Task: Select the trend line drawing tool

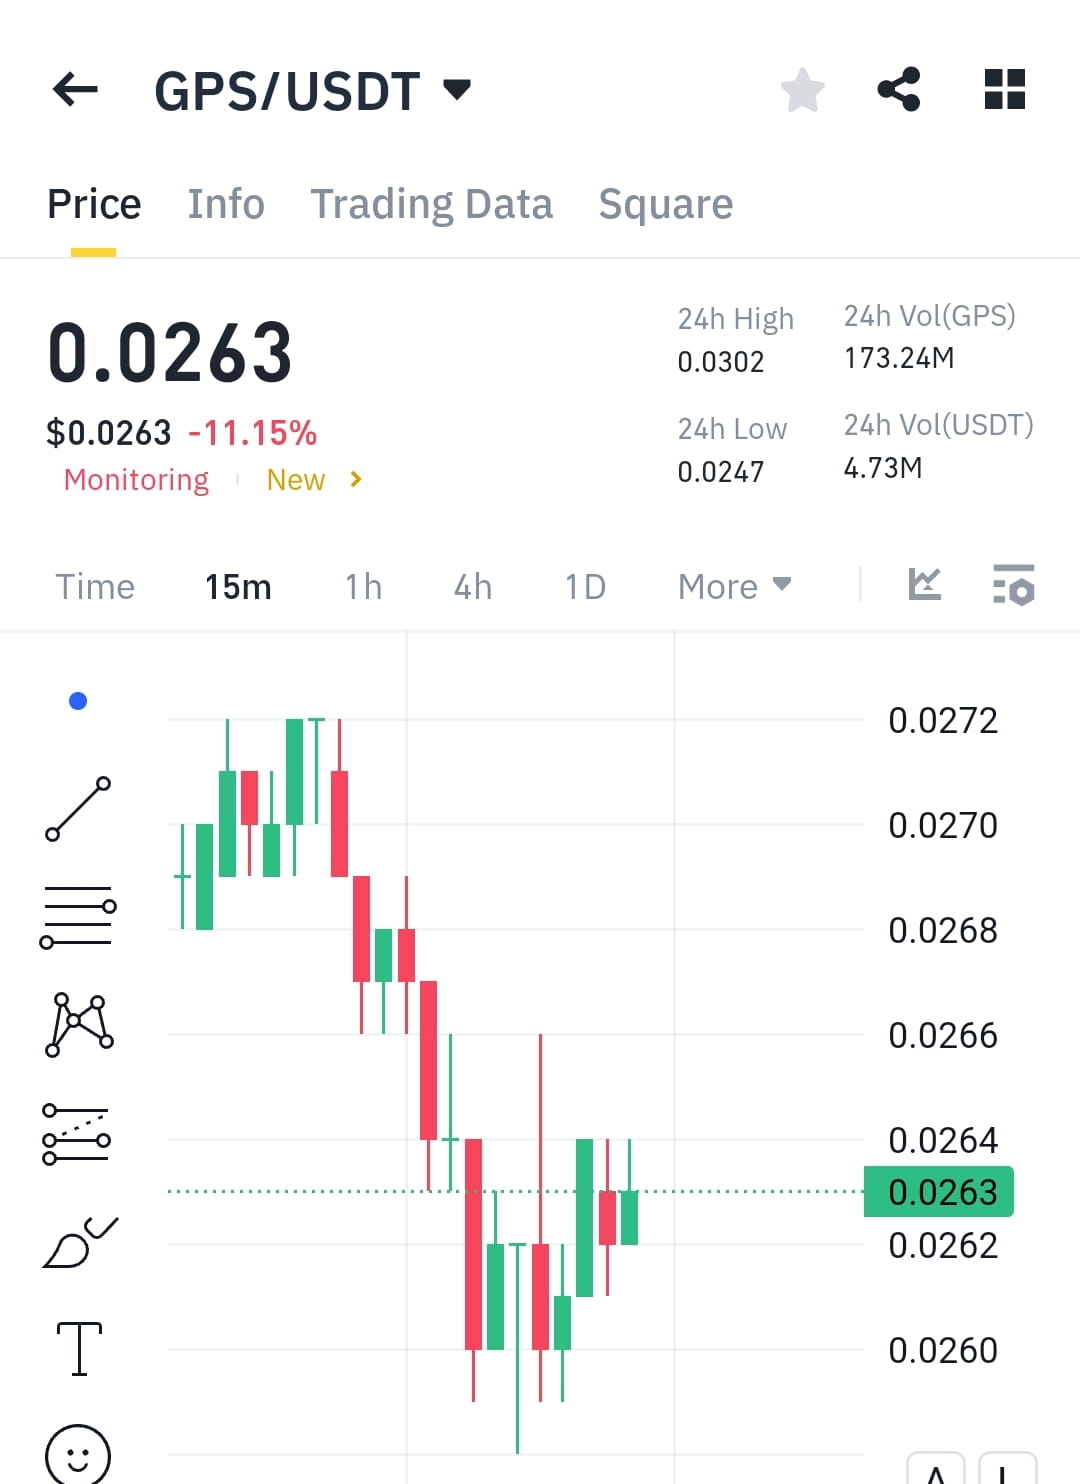Action: tap(78, 808)
